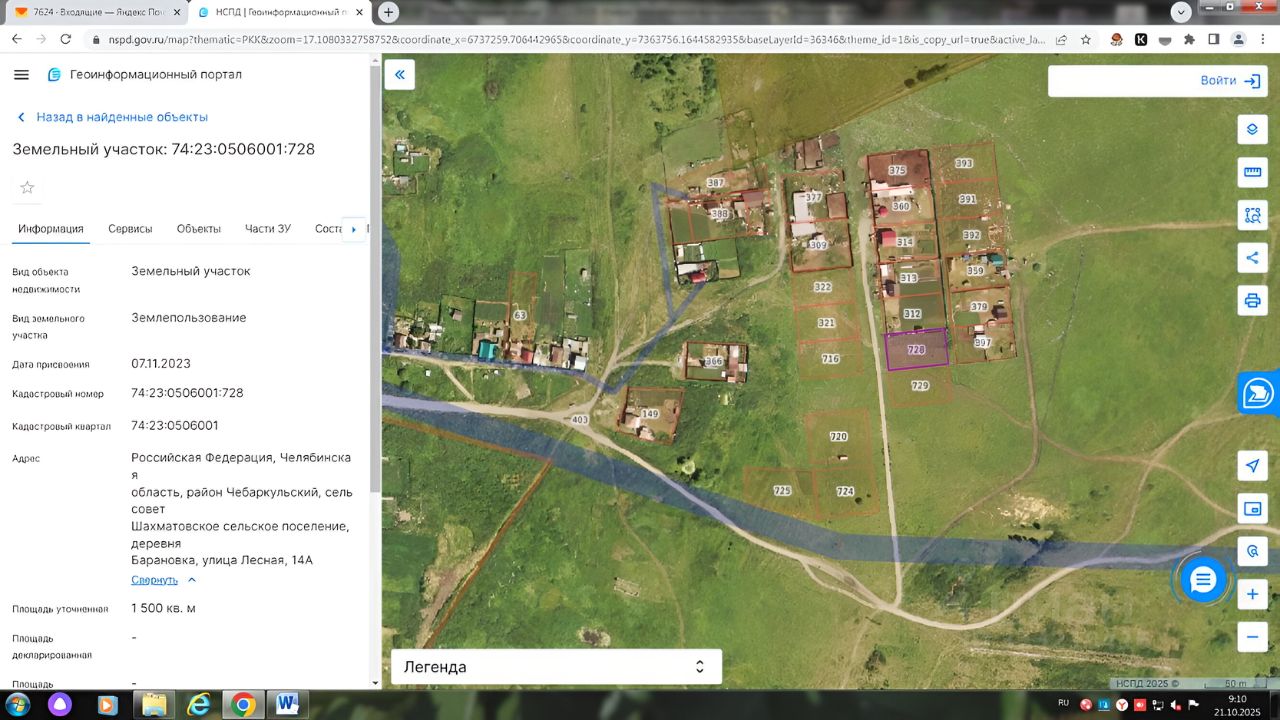This screenshot has width=1280, height=720.
Task: Expand the Легенда panel
Action: [x=555, y=667]
